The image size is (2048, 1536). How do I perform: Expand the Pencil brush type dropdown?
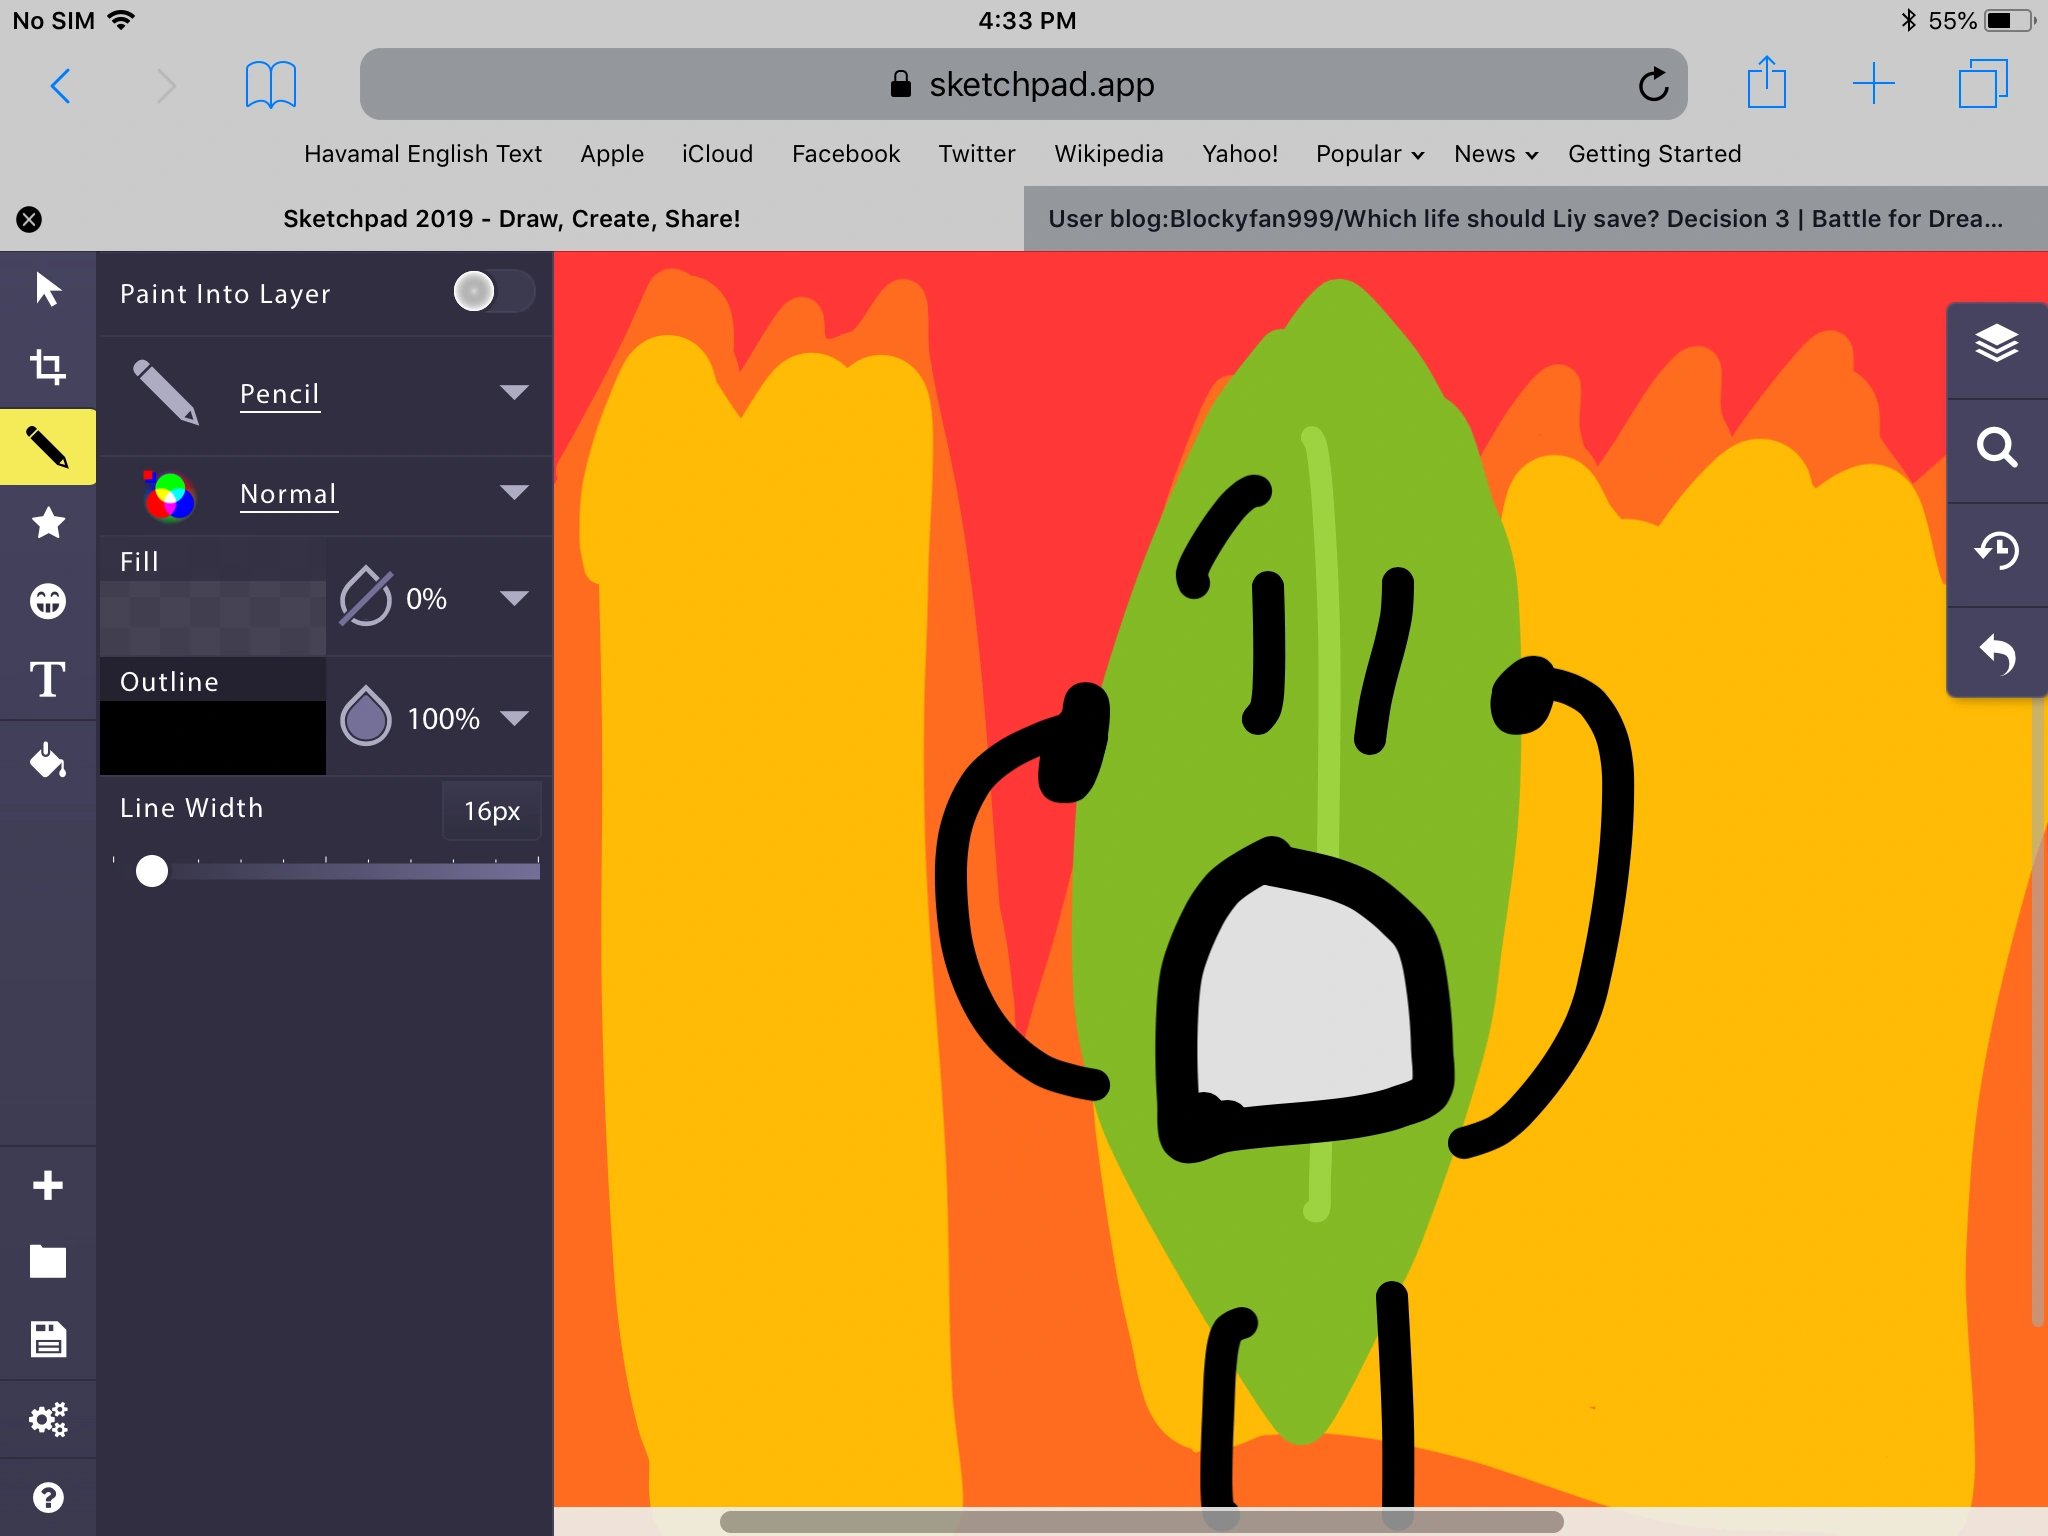514,392
